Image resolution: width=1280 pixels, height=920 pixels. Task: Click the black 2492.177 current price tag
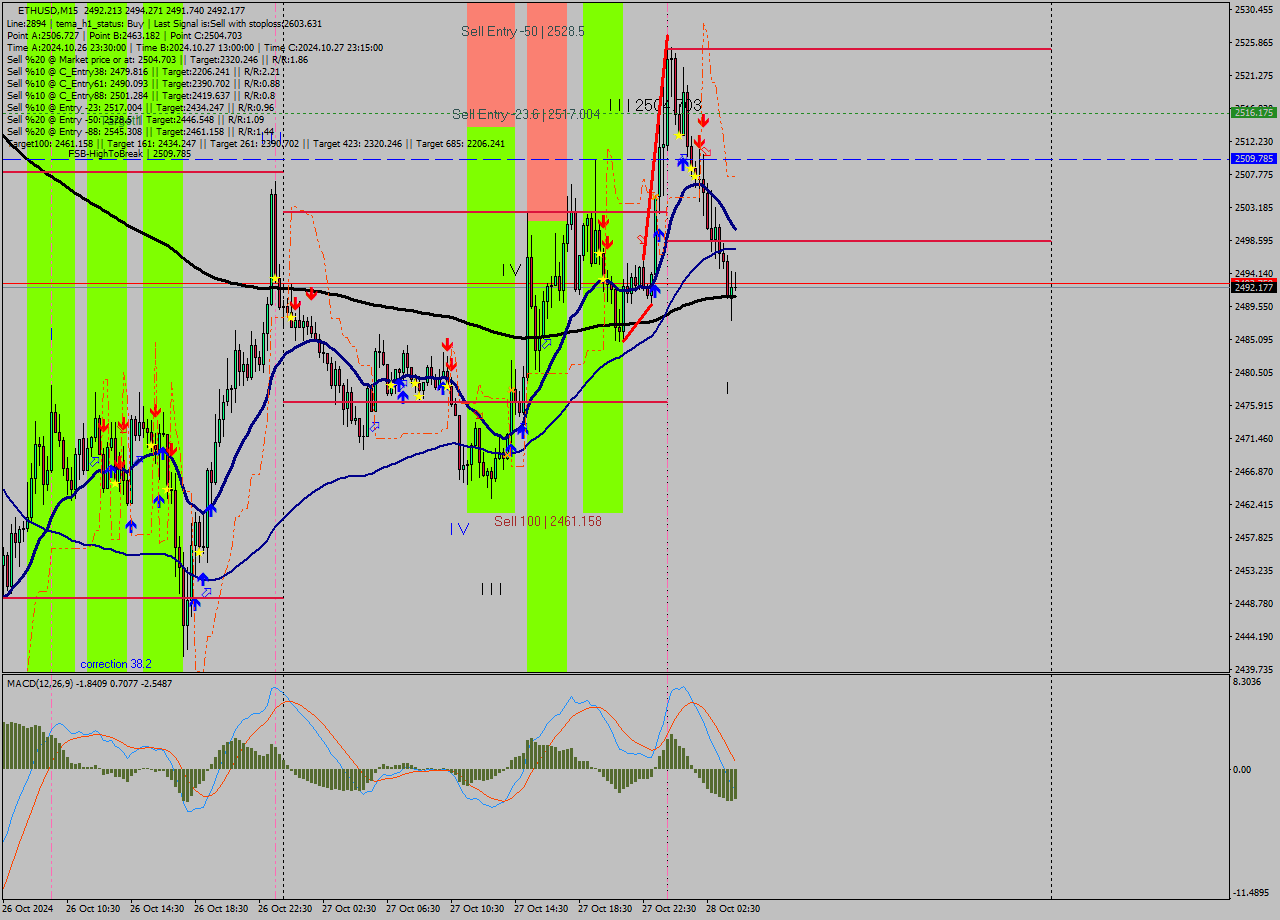(1254, 287)
